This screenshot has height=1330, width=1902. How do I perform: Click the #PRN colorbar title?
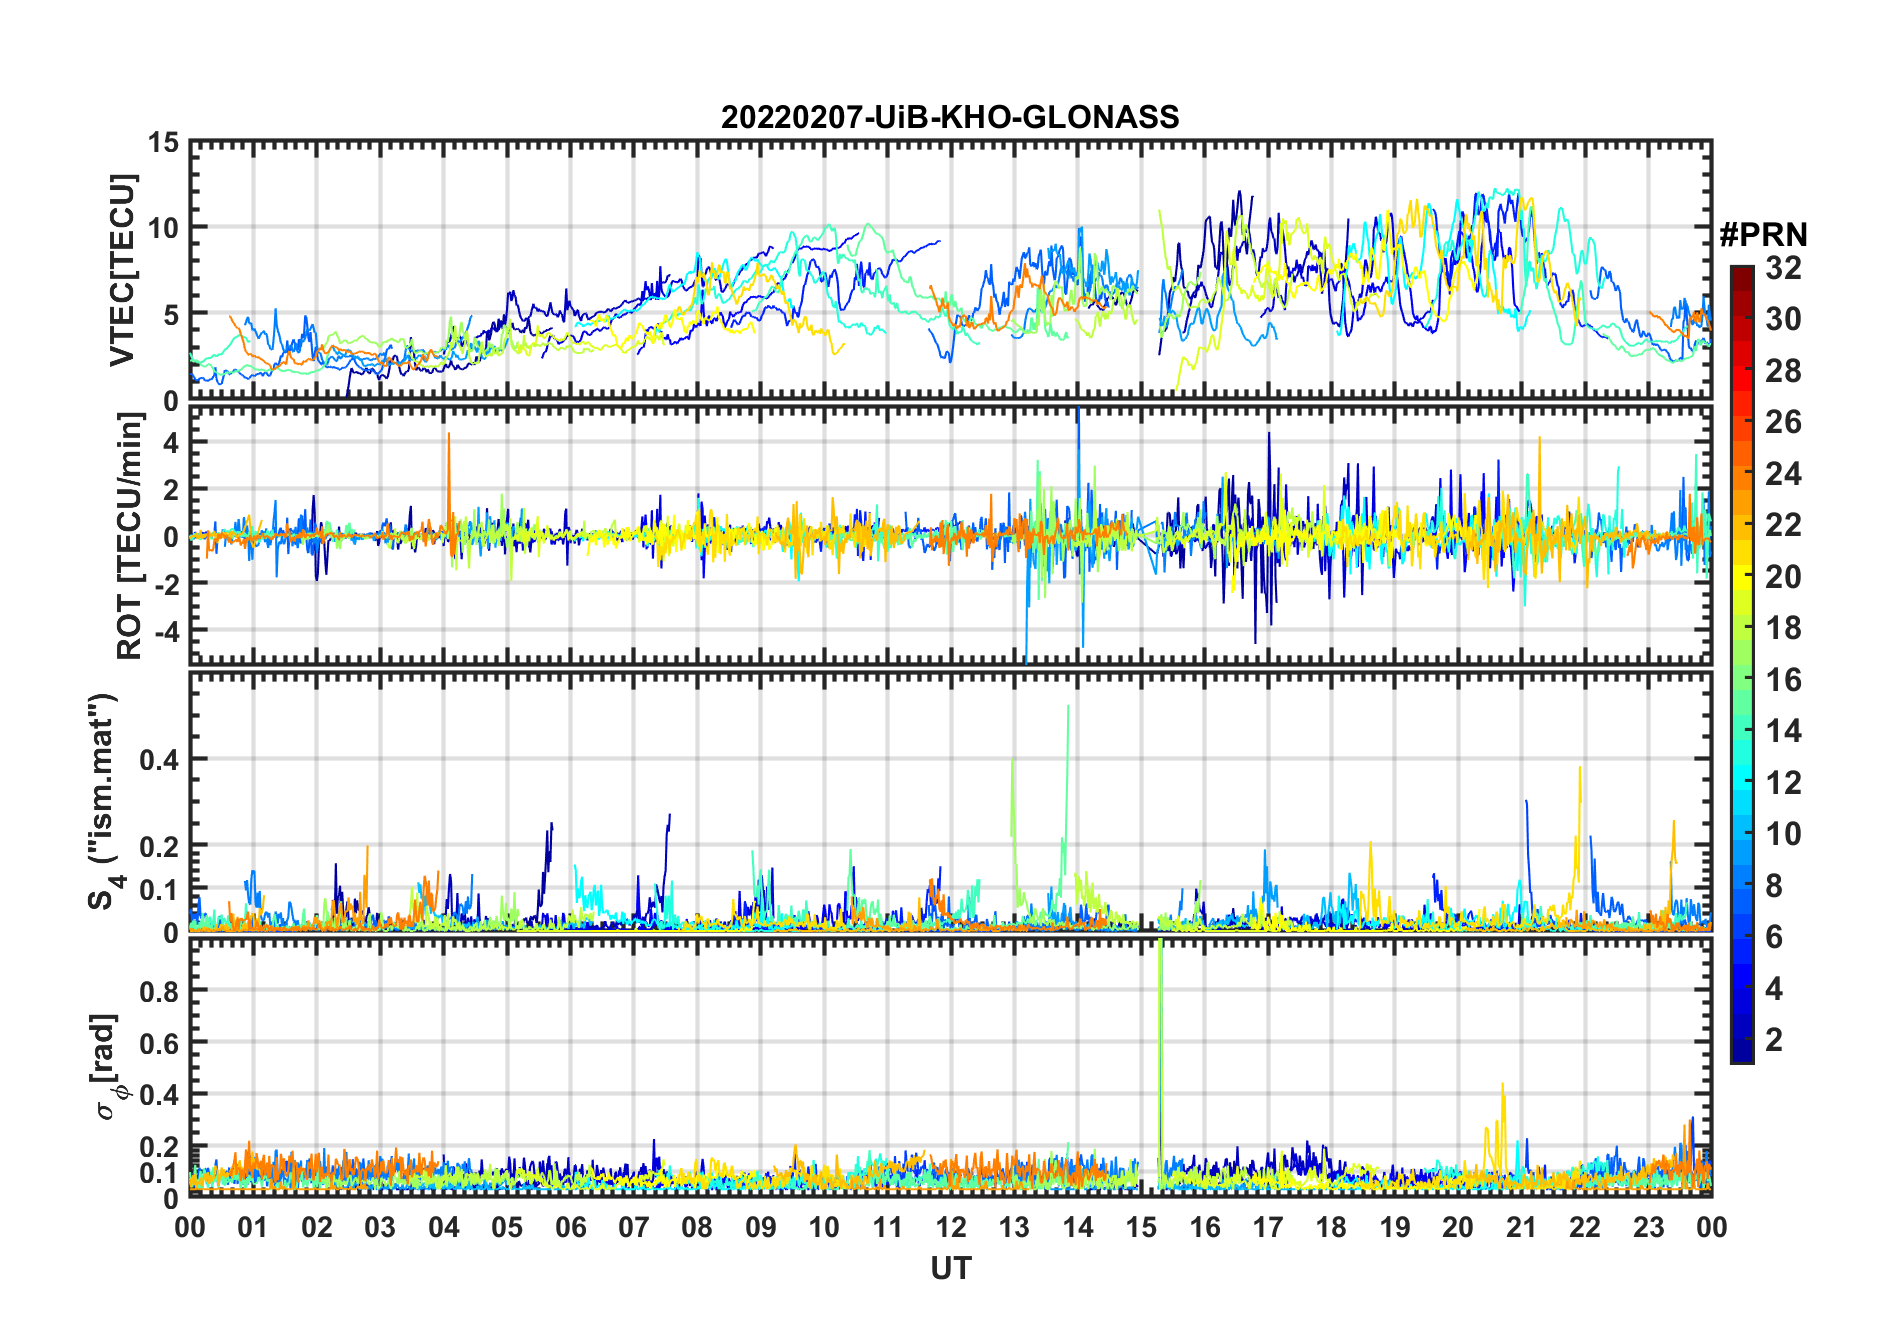(1763, 235)
